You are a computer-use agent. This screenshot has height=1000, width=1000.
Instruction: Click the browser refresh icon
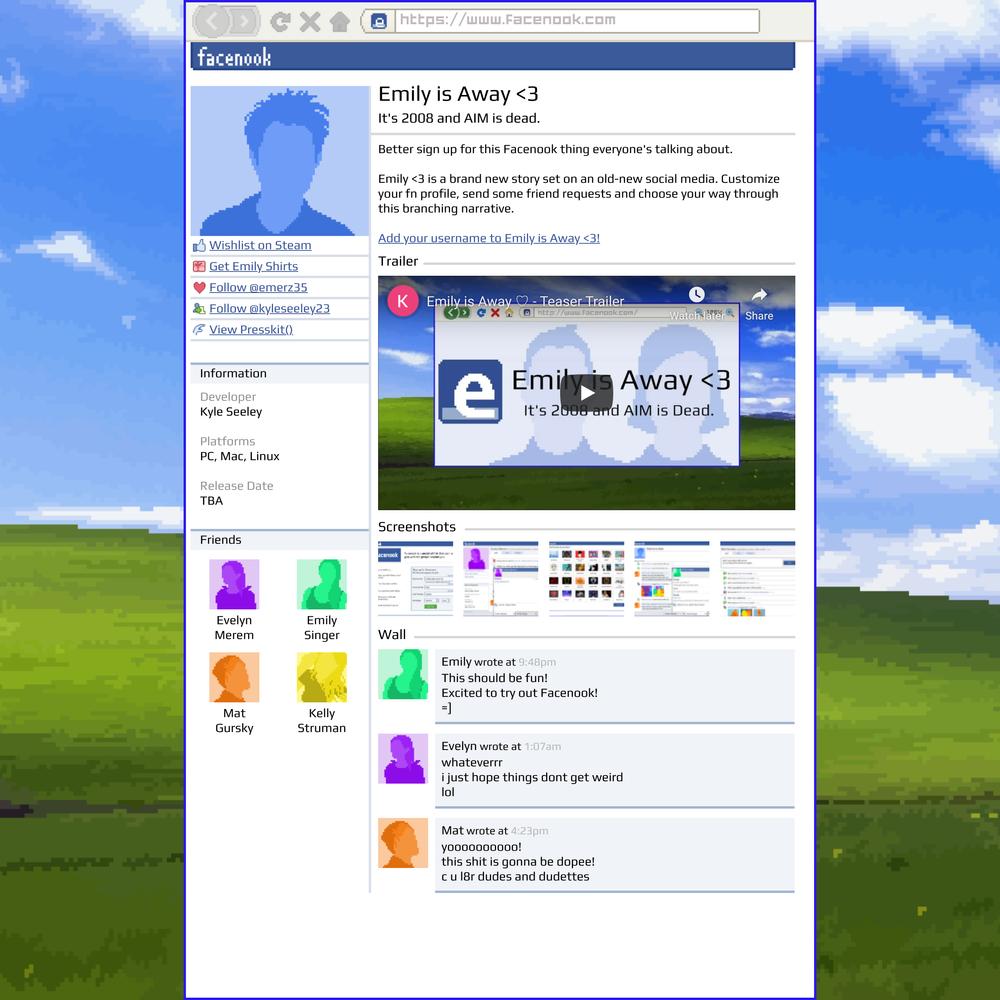pyautogui.click(x=280, y=22)
